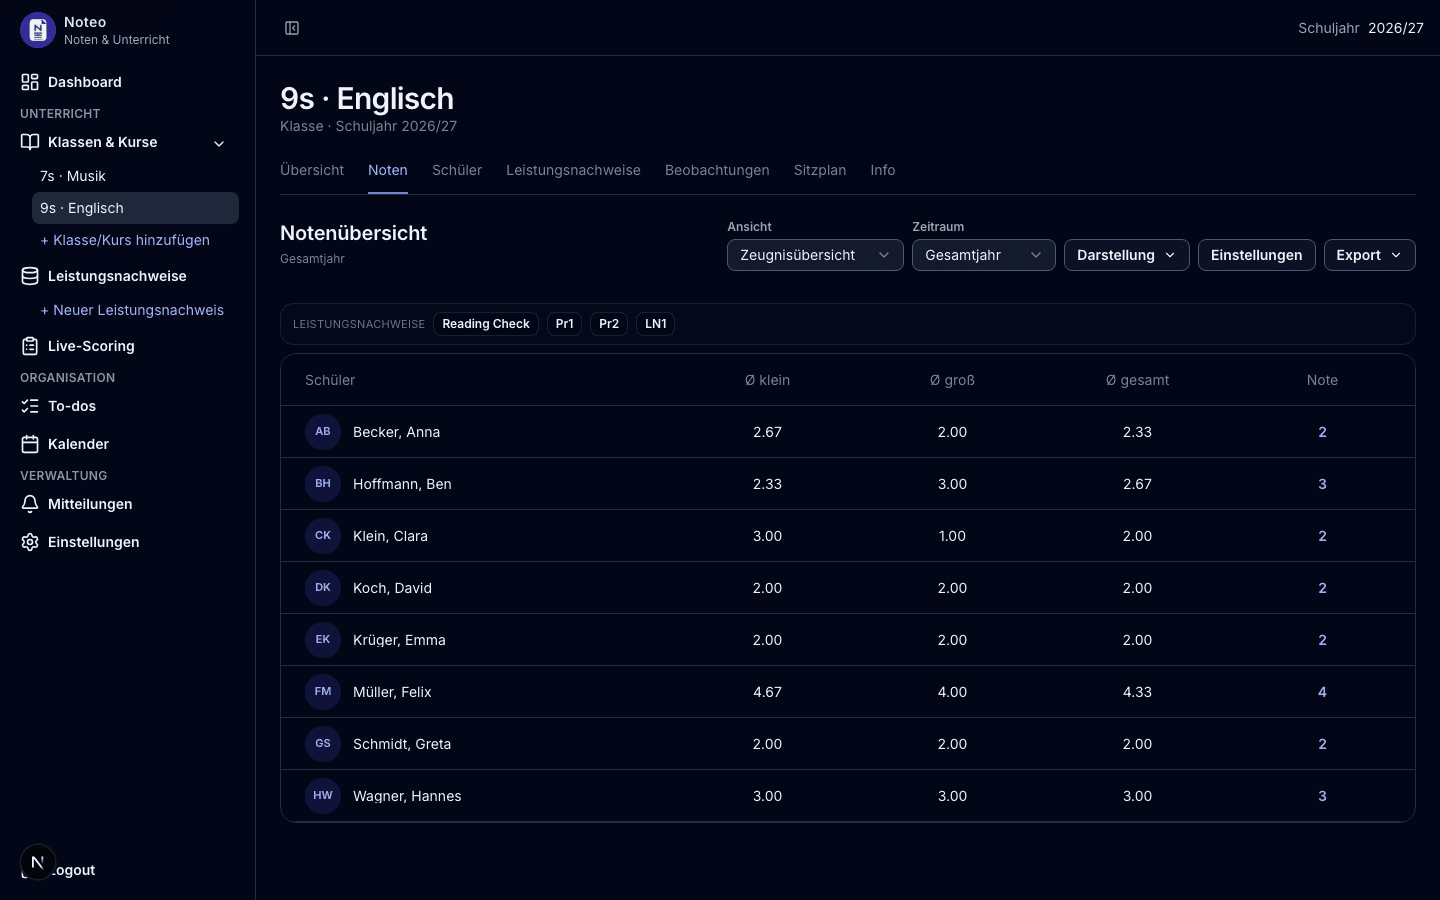Viewport: 1440px width, 900px height.
Task: Collapse the sidebar with the panel icon
Action: (292, 28)
